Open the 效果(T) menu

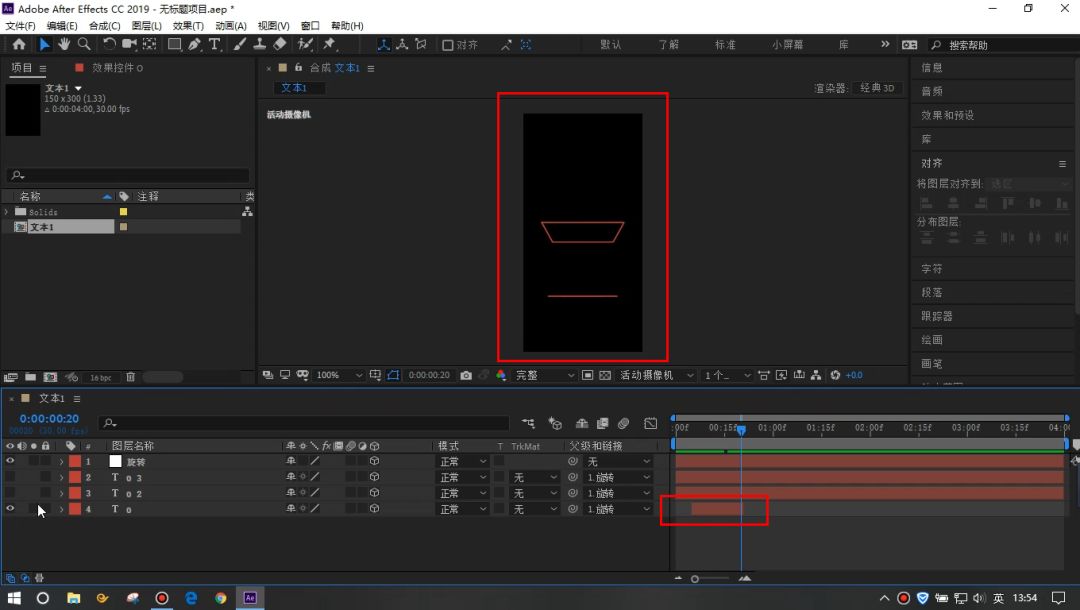coord(188,26)
